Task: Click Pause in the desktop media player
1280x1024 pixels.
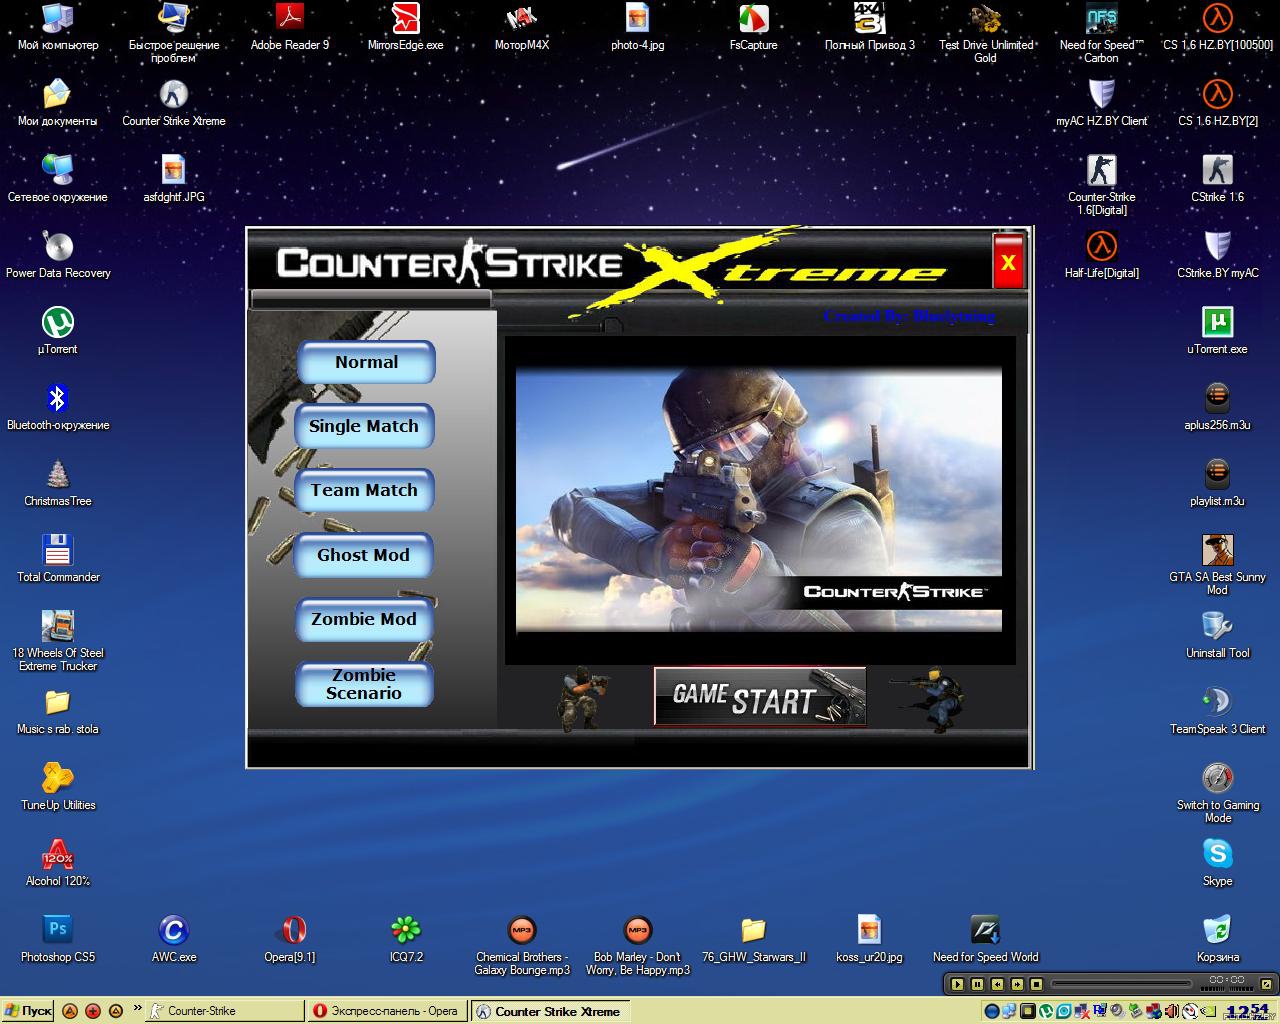Action: [x=977, y=984]
